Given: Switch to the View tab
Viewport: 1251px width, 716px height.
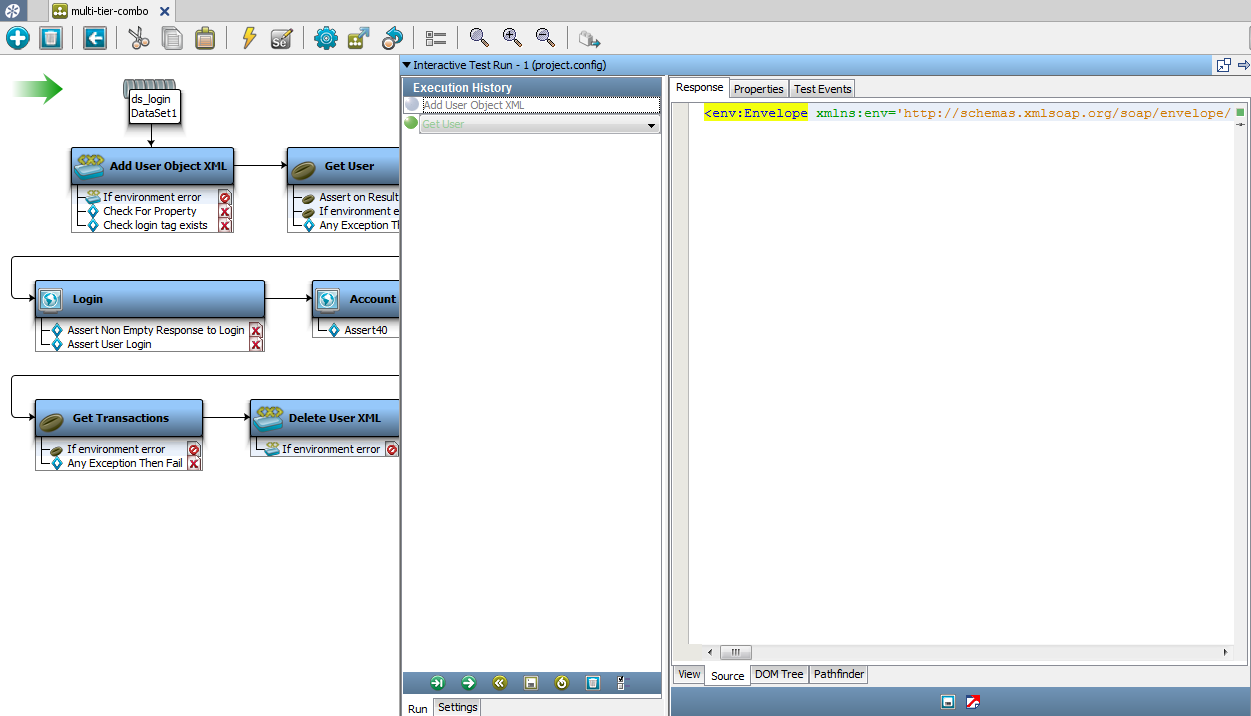Looking at the screenshot, I should (689, 675).
